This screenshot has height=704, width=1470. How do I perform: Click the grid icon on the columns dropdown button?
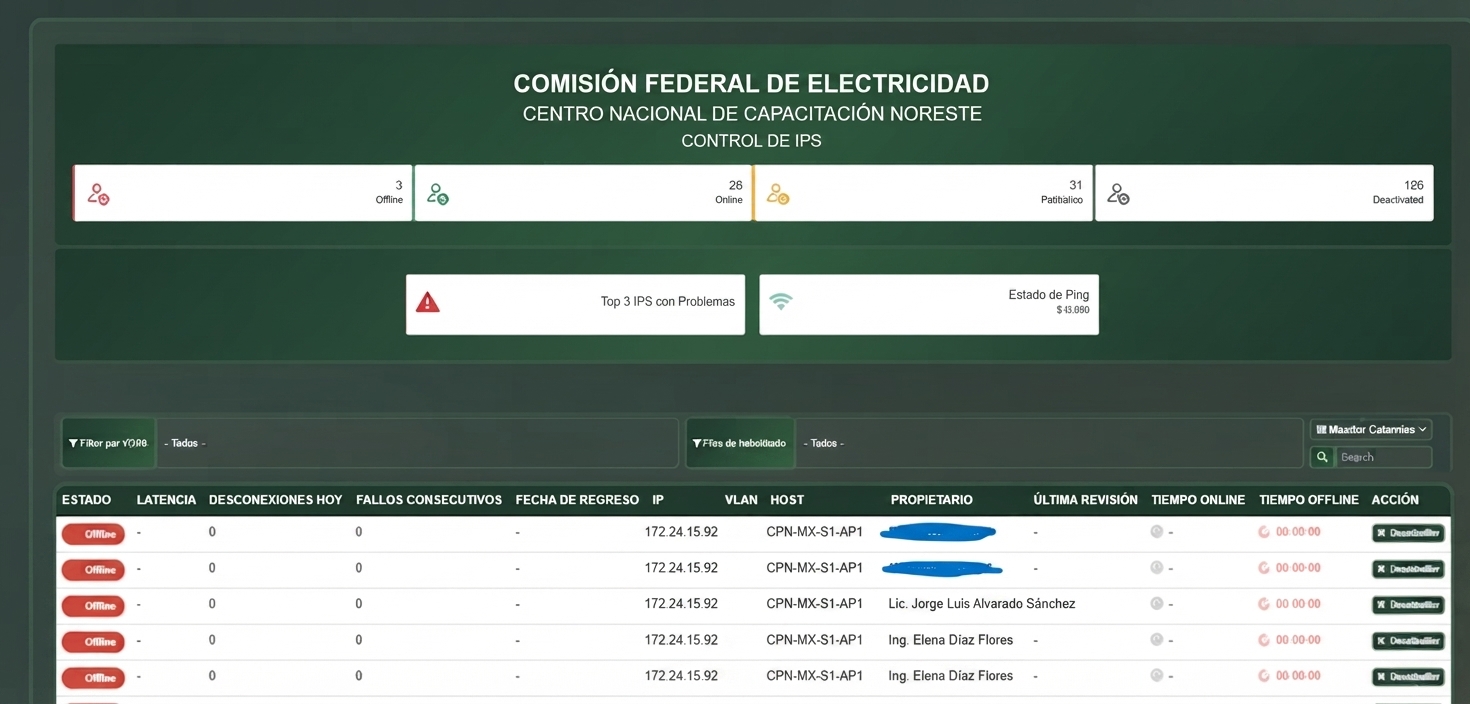(x=1321, y=430)
